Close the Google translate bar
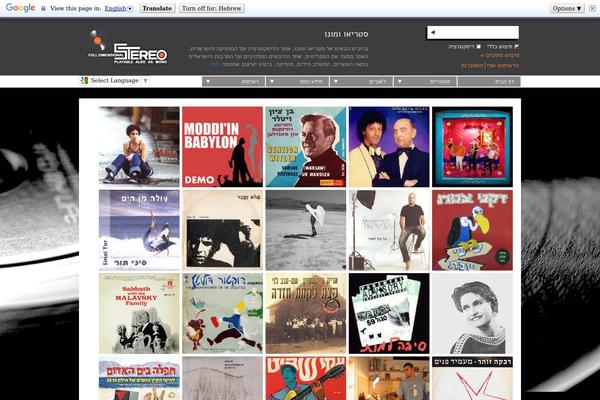The image size is (600, 400). point(592,8)
